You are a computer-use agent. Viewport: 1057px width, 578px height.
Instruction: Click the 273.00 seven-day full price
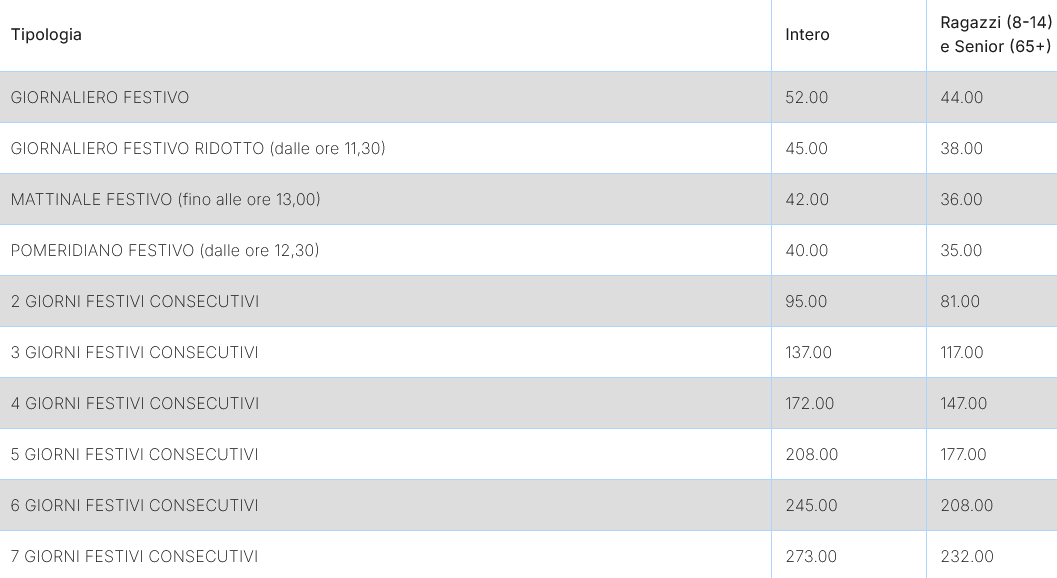(811, 556)
